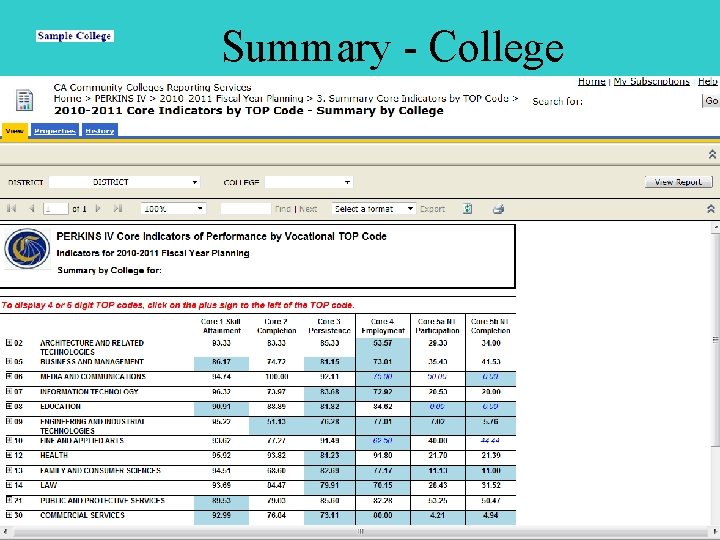The image size is (720, 540).
Task: Expand TOP code 14 Law row
Action: click(x=9, y=485)
